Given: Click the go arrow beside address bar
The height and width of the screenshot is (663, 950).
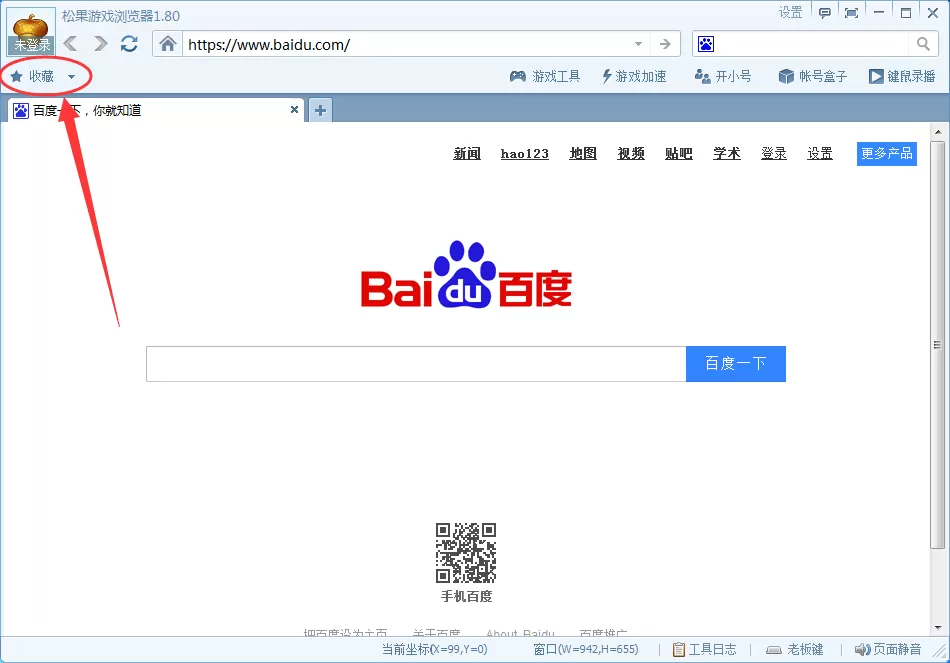Looking at the screenshot, I should click(x=665, y=44).
